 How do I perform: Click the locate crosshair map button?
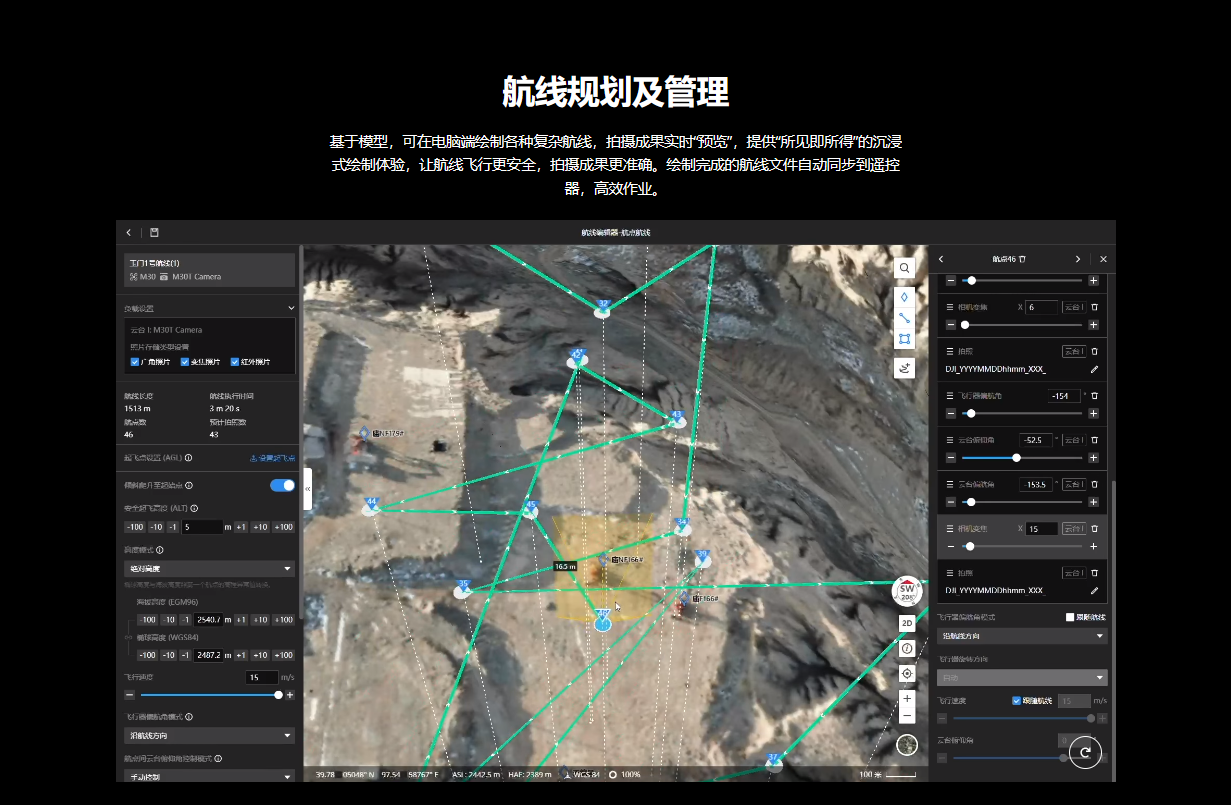tap(907, 673)
